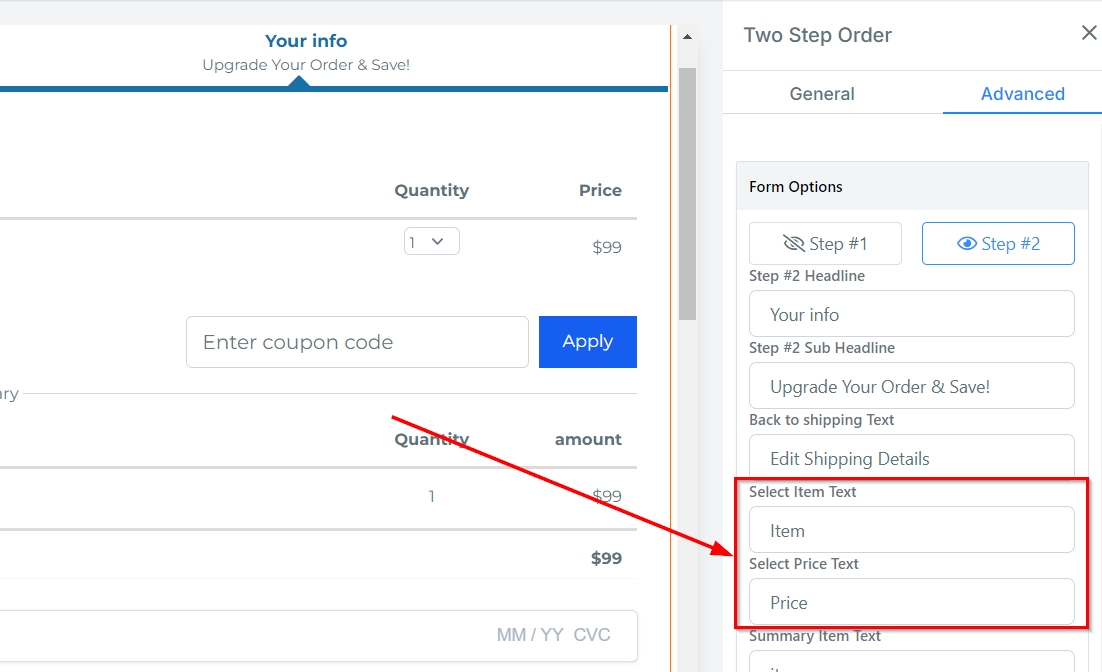Toggle Step #2 visibility button
Viewport: 1102px width, 672px height.
[998, 244]
